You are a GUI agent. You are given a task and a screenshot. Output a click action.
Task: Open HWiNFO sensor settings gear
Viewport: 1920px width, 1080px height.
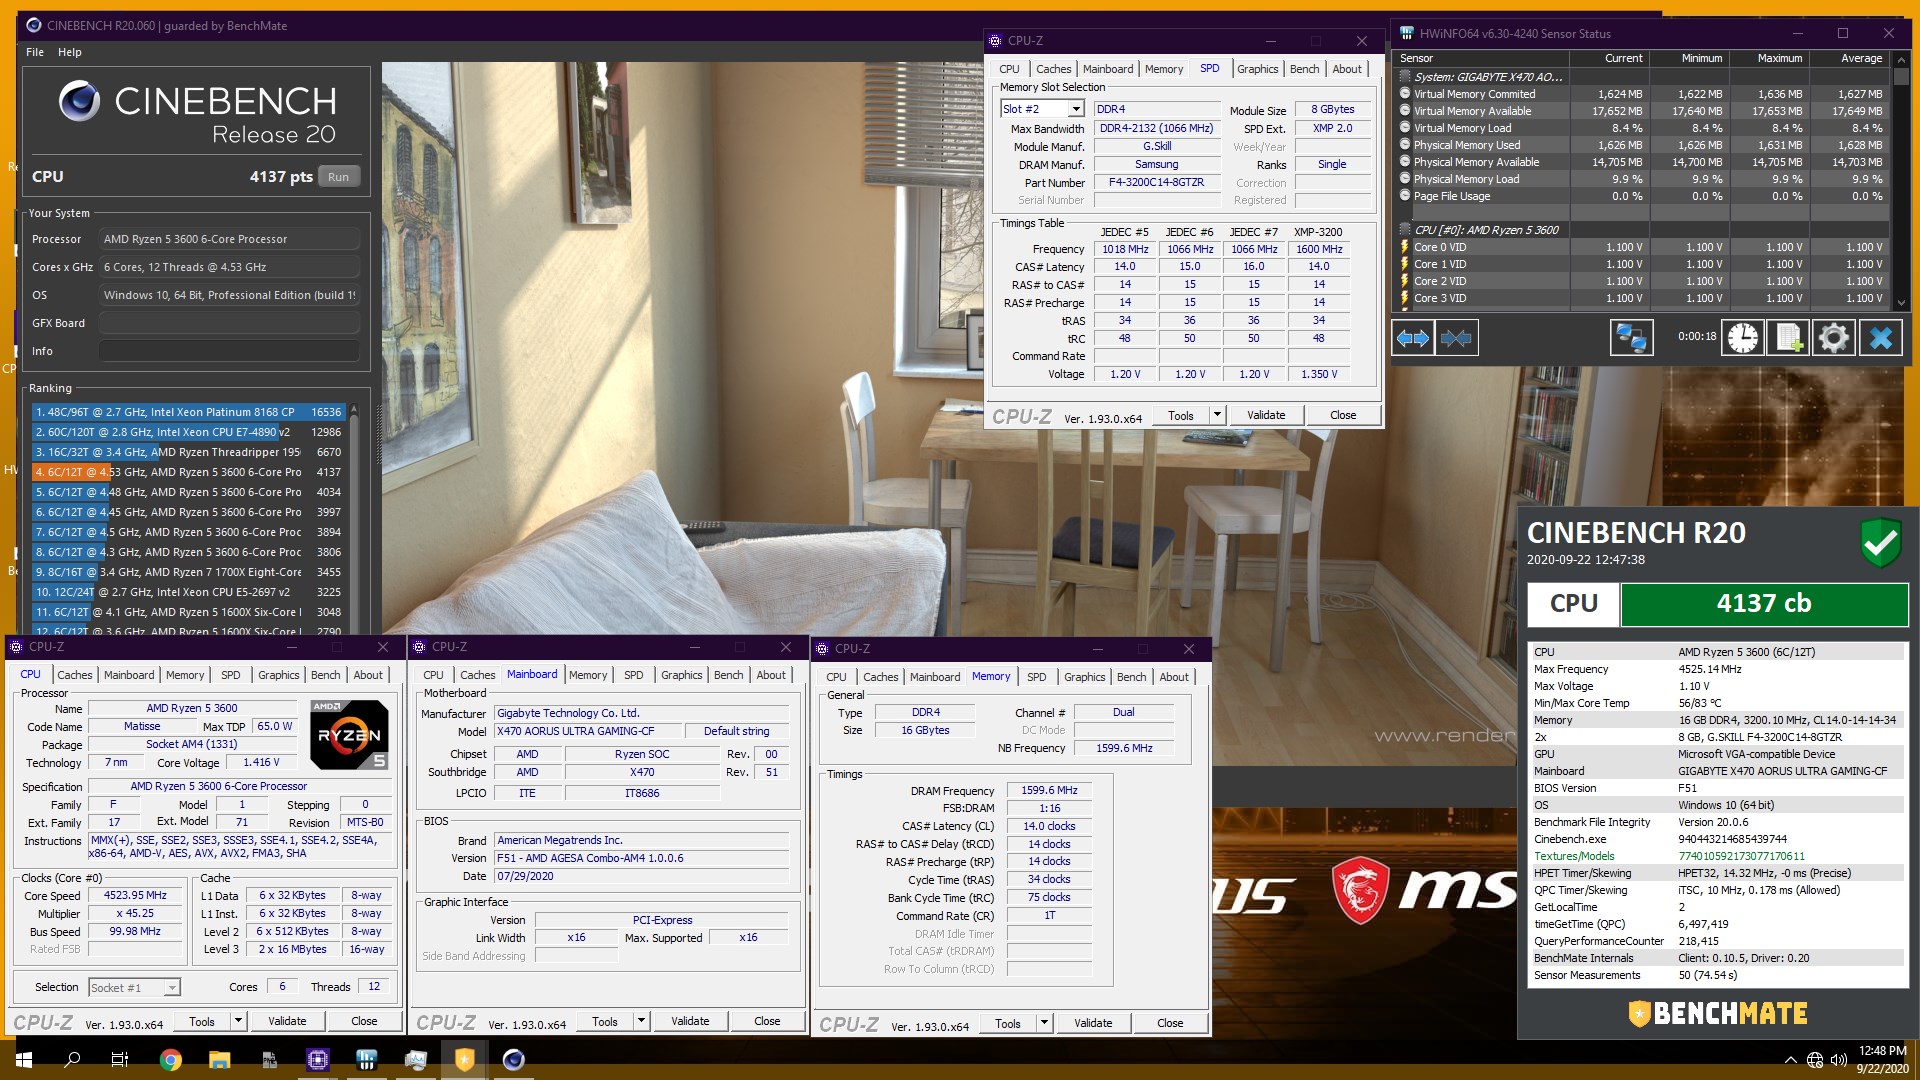pyautogui.click(x=1833, y=338)
